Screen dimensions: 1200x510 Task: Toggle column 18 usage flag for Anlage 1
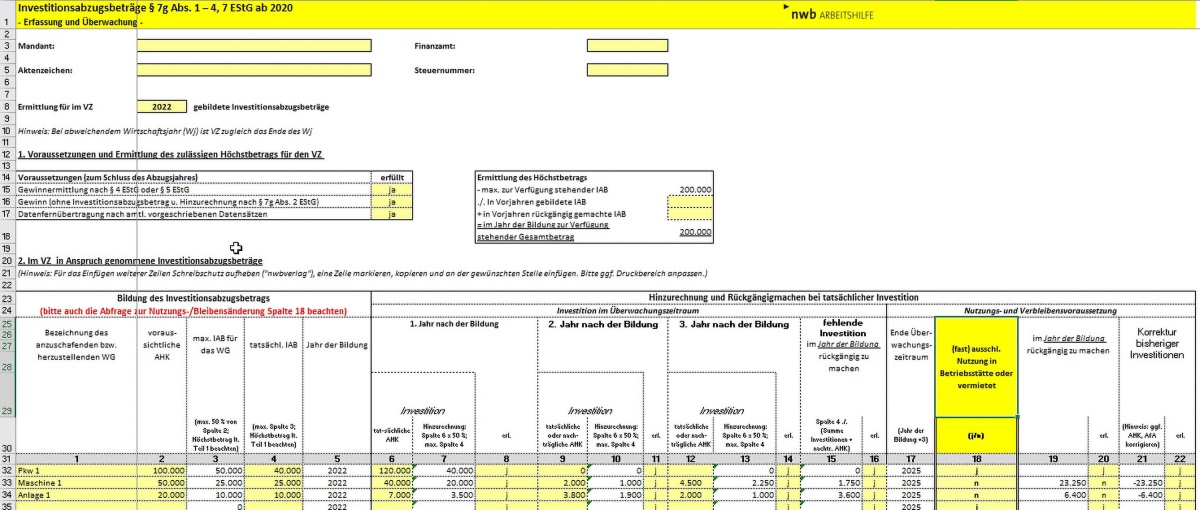coord(976,492)
